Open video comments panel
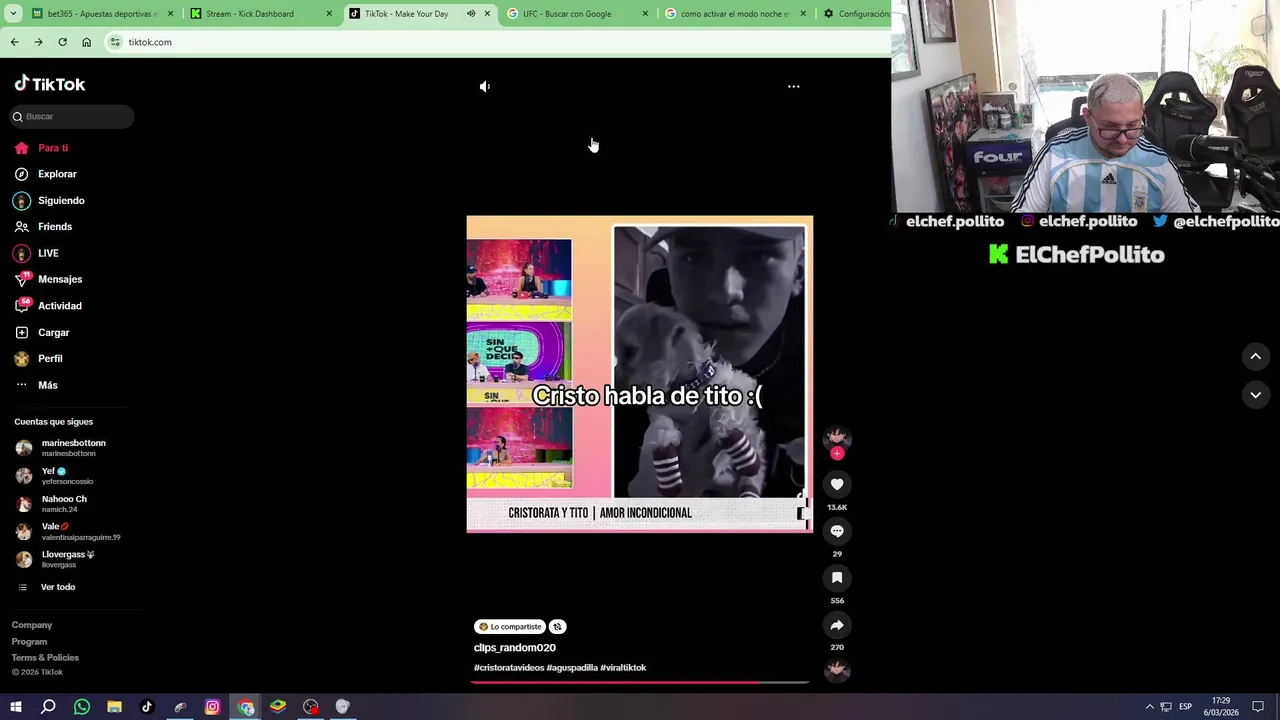Screen dimensions: 1280x720 coord(837,531)
